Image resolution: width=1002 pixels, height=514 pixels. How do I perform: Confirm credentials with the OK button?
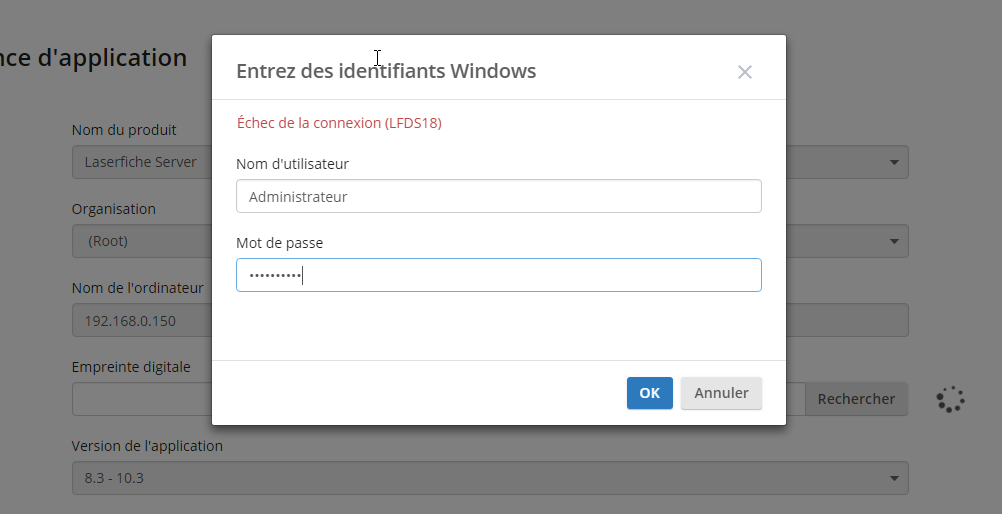point(649,393)
